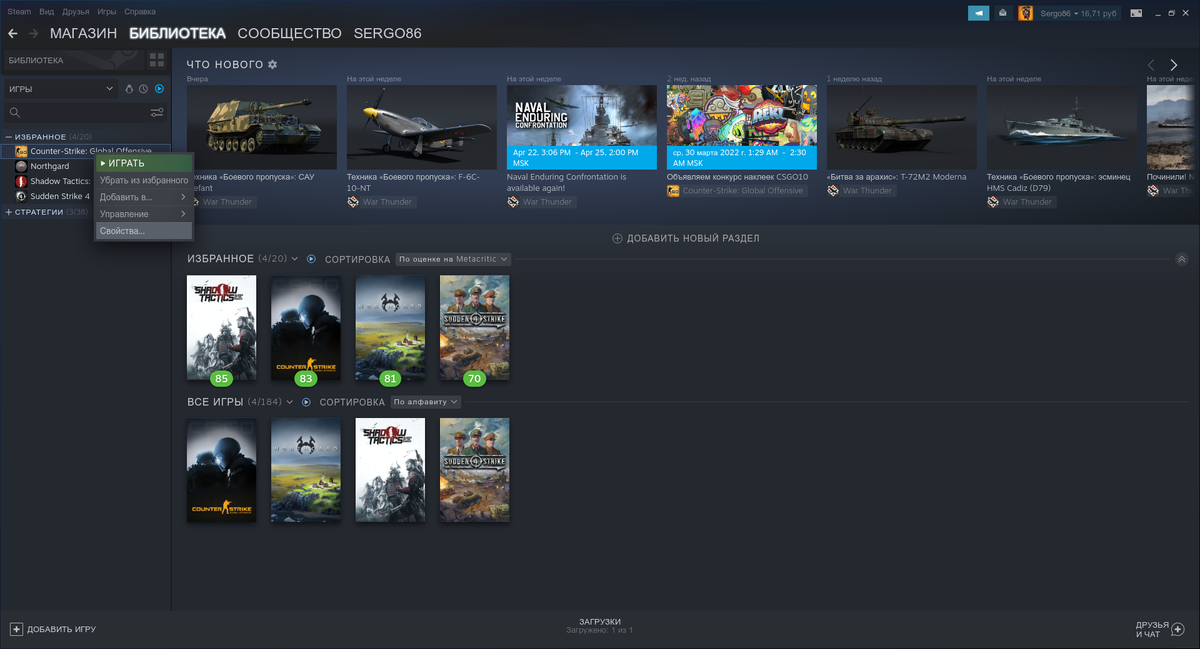Open ДРУЗЬЯ И ЧАТ panel
This screenshot has height=649, width=1200.
tap(1160, 629)
